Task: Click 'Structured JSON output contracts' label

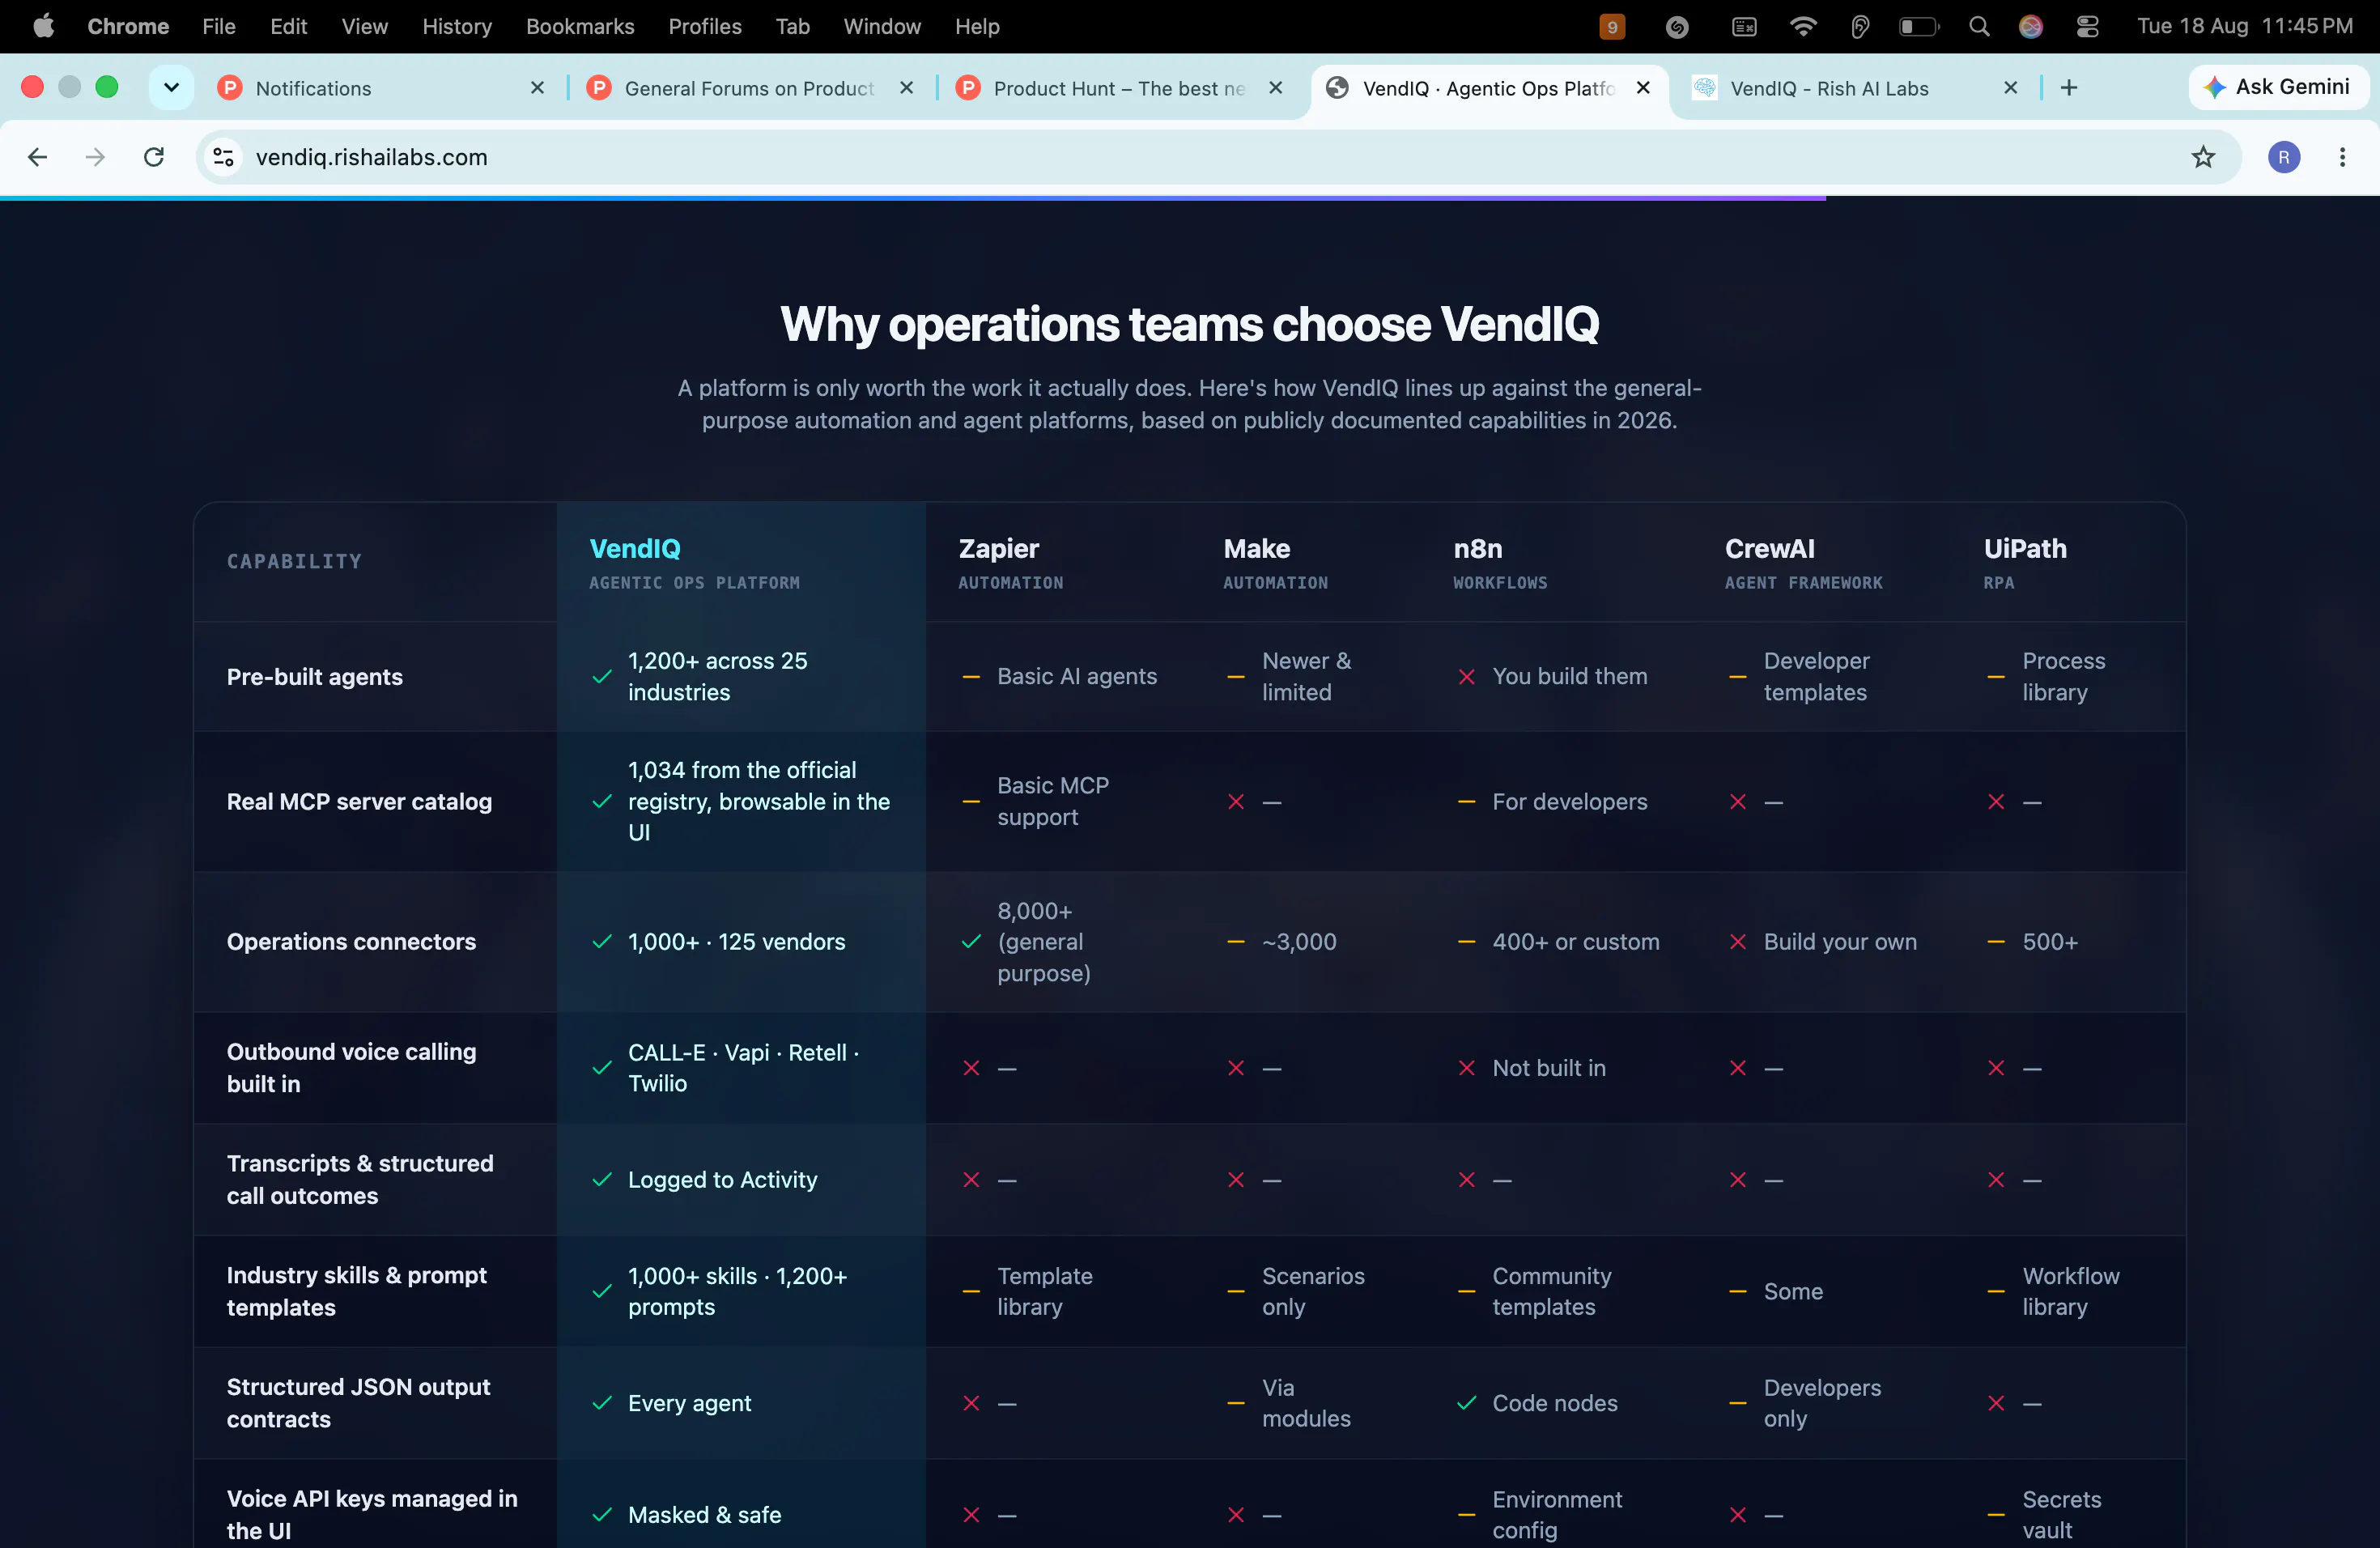Action: 358,1402
